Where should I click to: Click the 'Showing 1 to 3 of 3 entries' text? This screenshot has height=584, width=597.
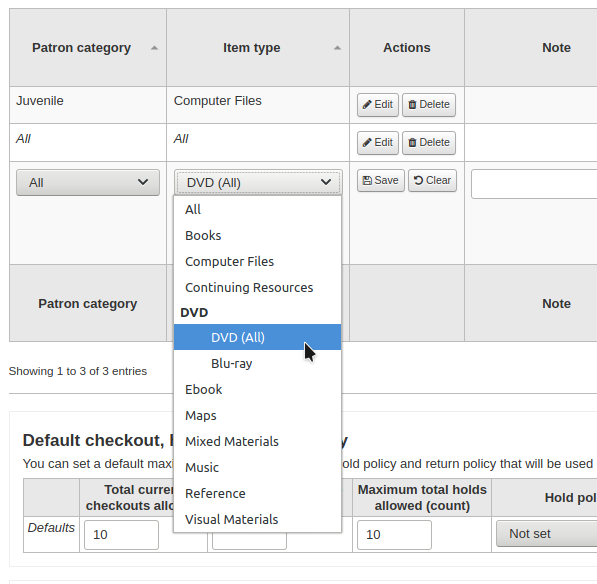click(78, 371)
